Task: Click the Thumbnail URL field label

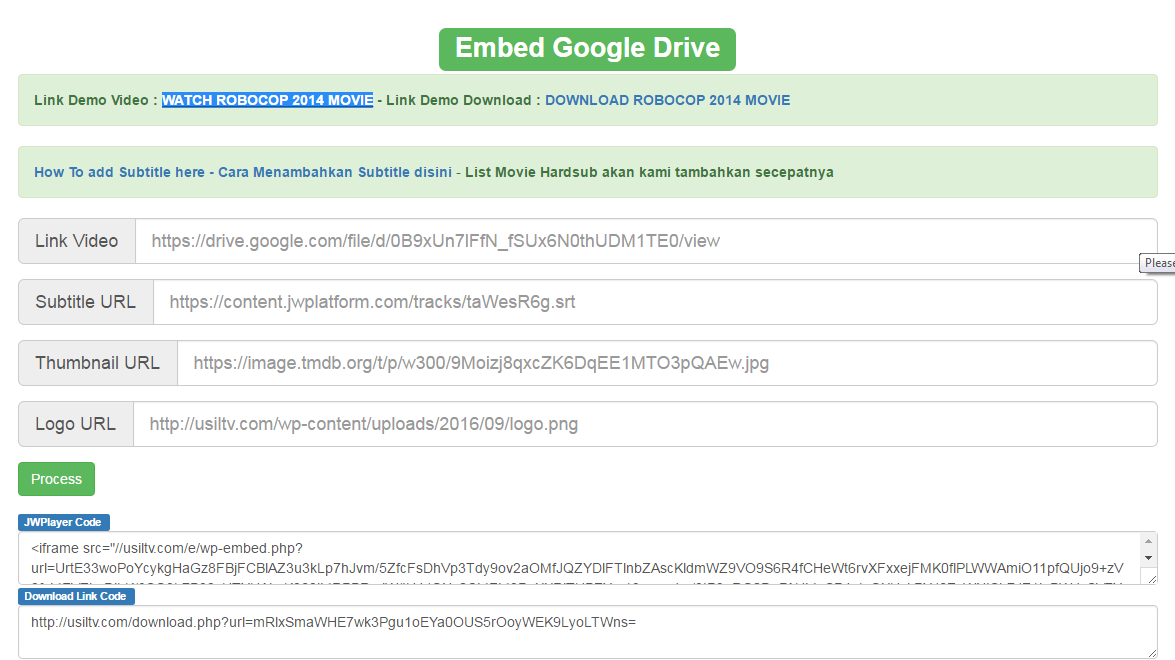Action: click(98, 363)
